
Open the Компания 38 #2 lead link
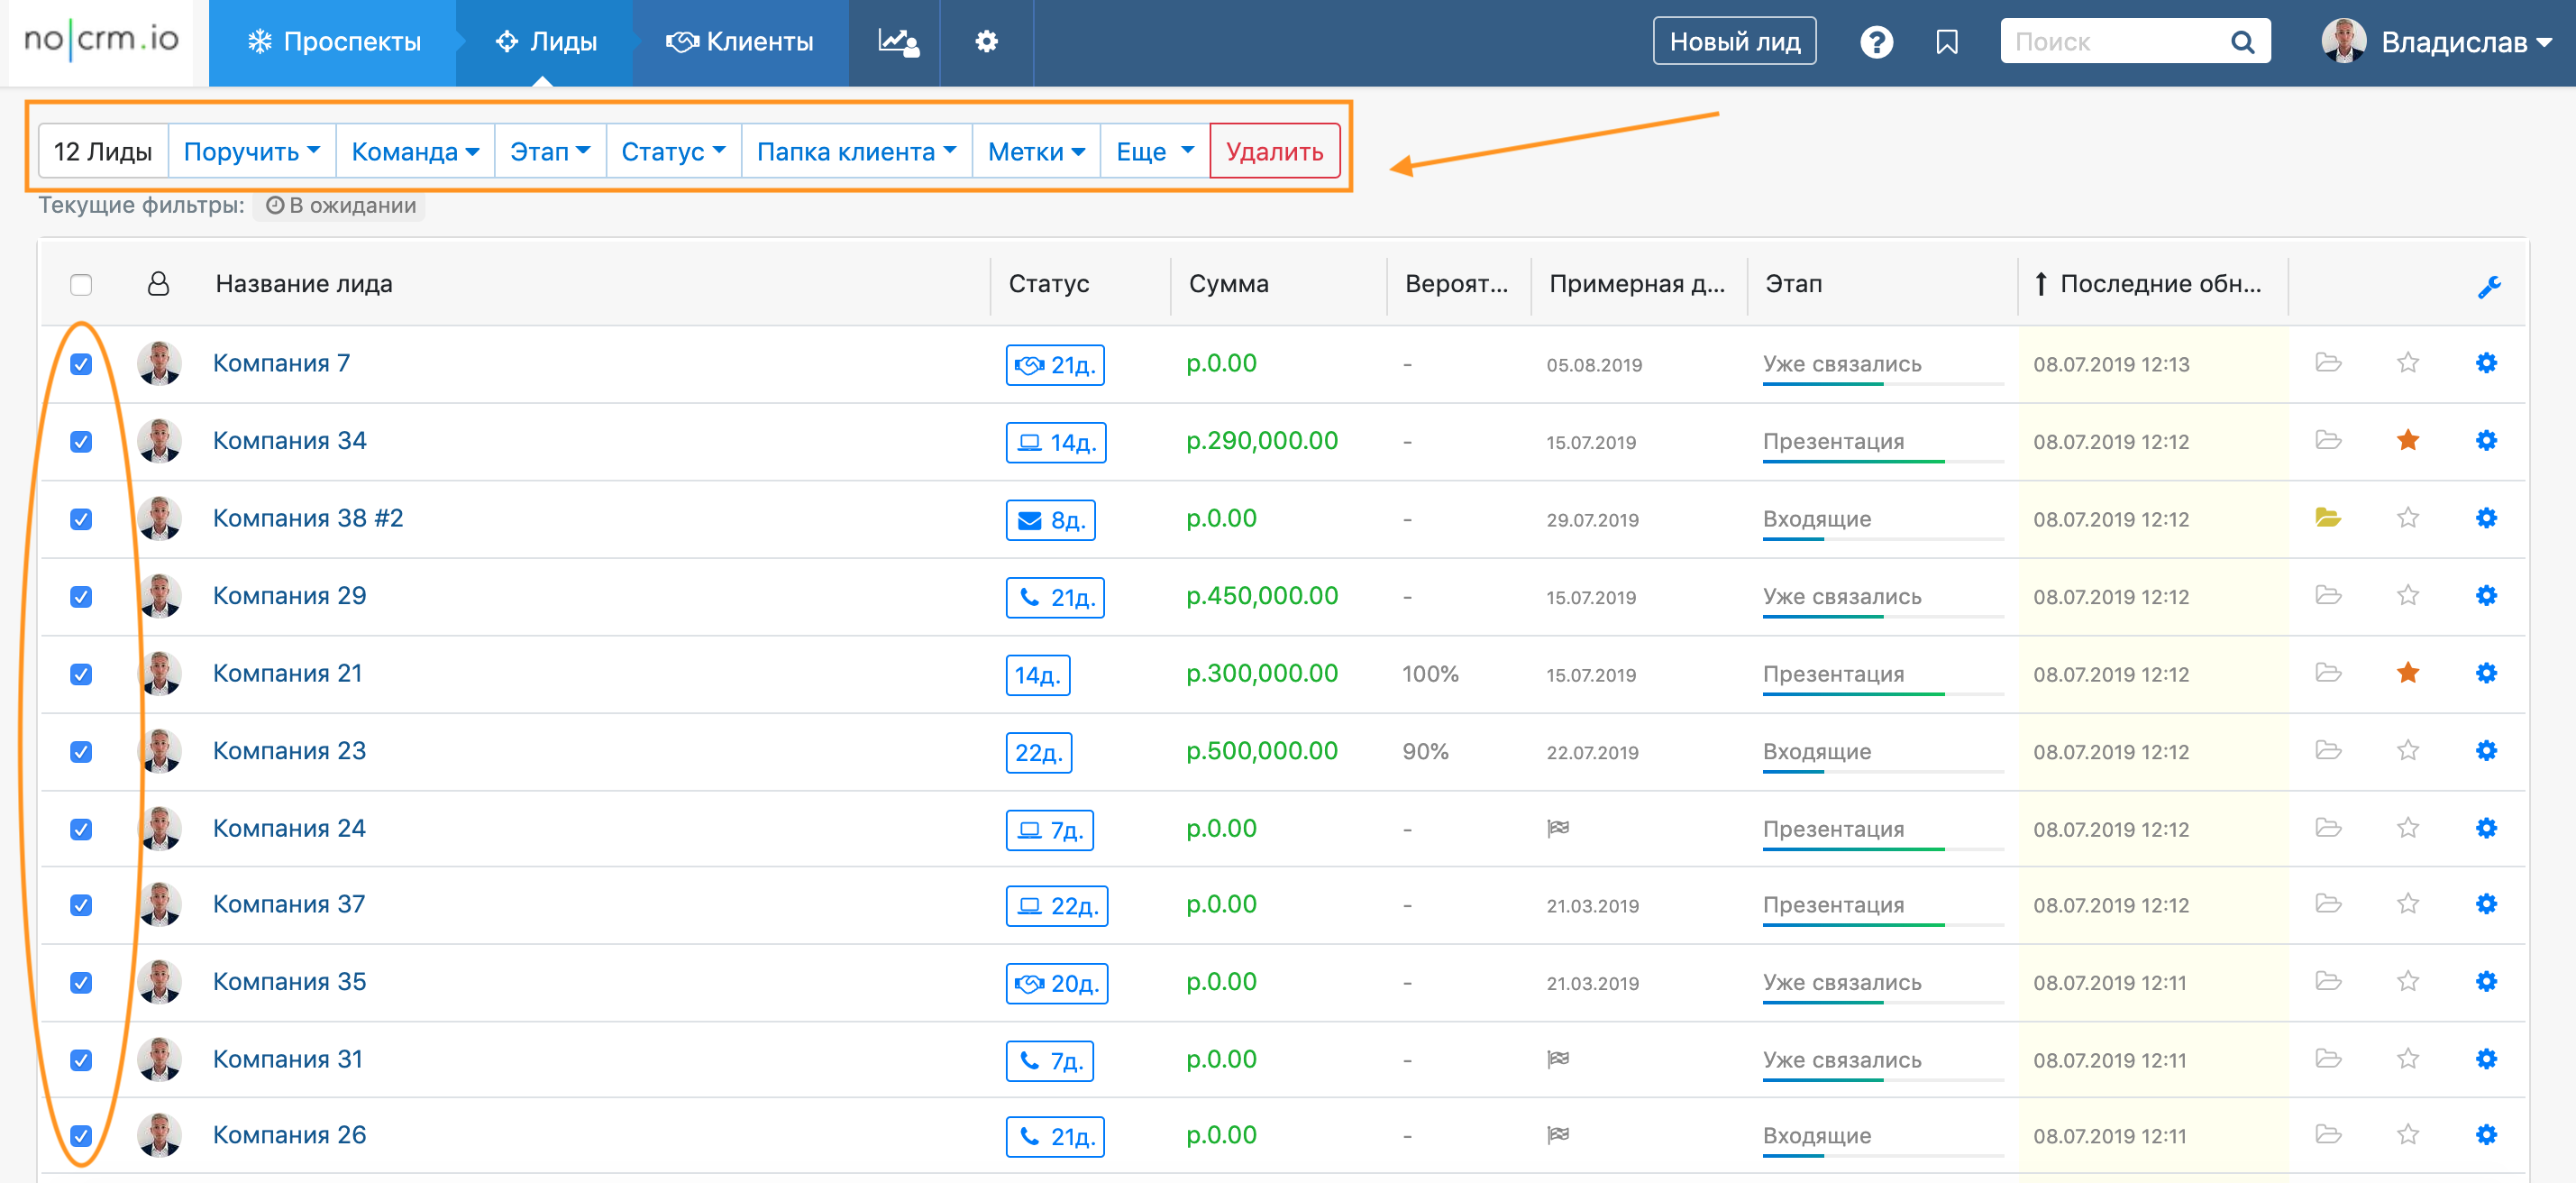coord(308,518)
